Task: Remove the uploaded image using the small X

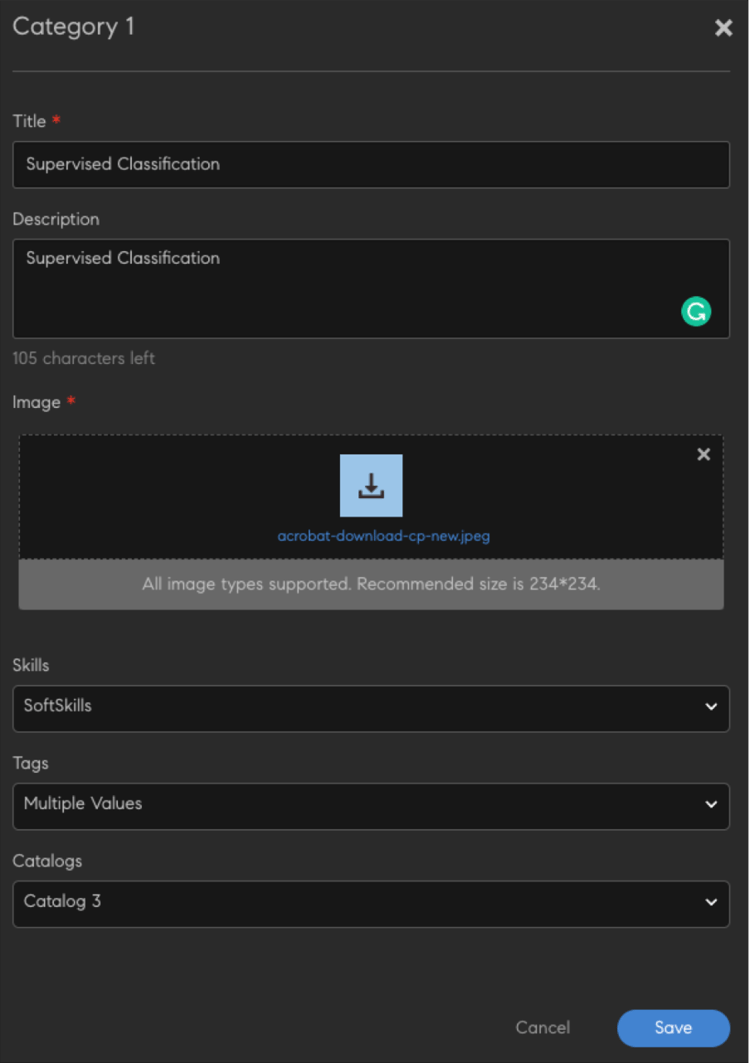Action: (x=704, y=454)
